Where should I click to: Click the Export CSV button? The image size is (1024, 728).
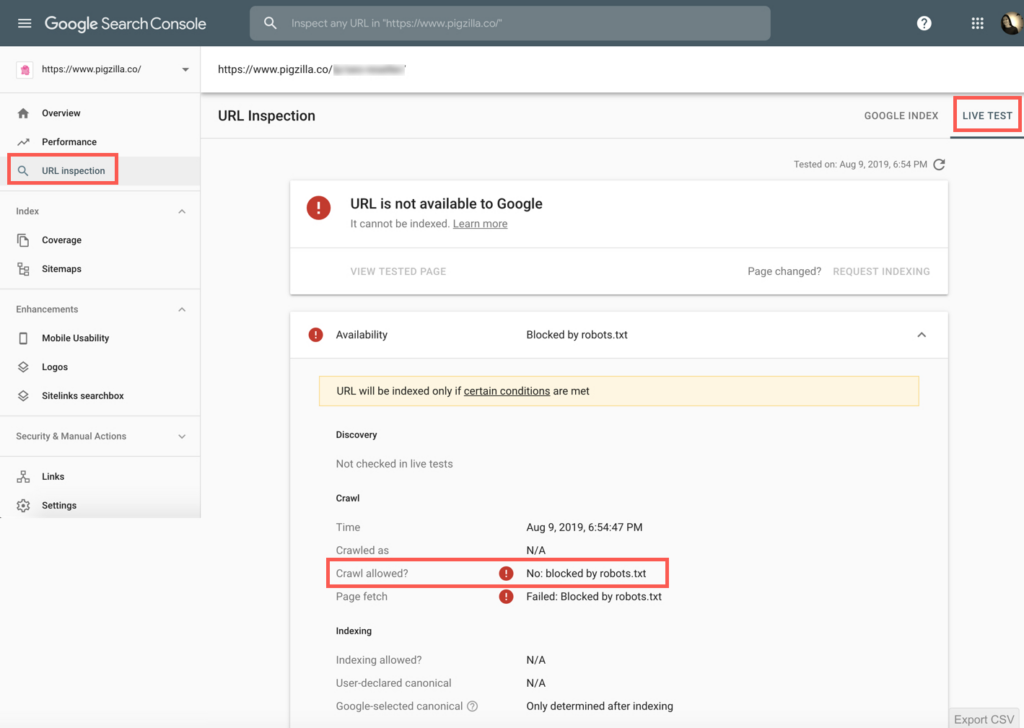coord(984,719)
